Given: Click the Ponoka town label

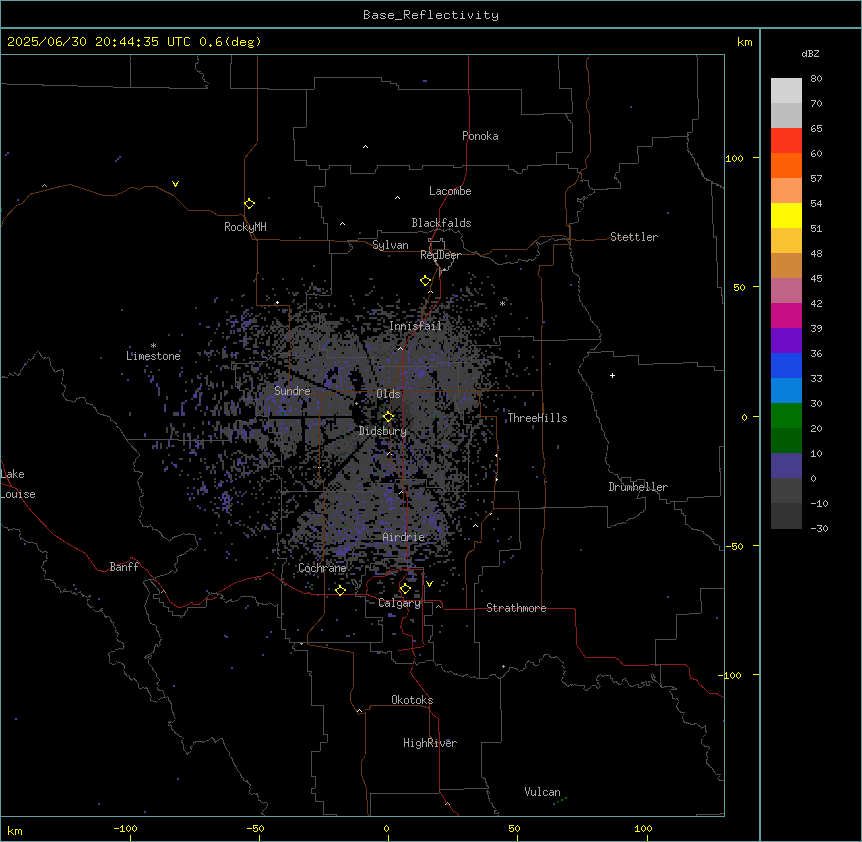Looking at the screenshot, I should click(480, 136).
